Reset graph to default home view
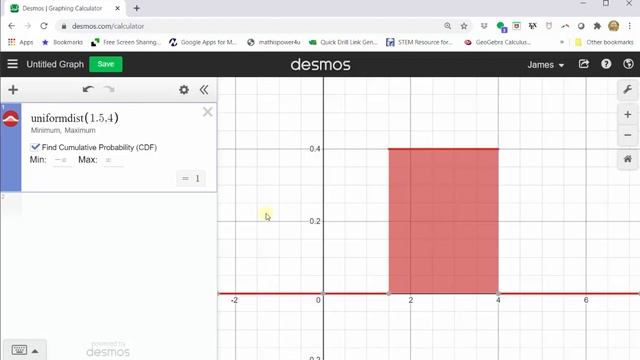This screenshot has width=640, height=360. [x=628, y=159]
